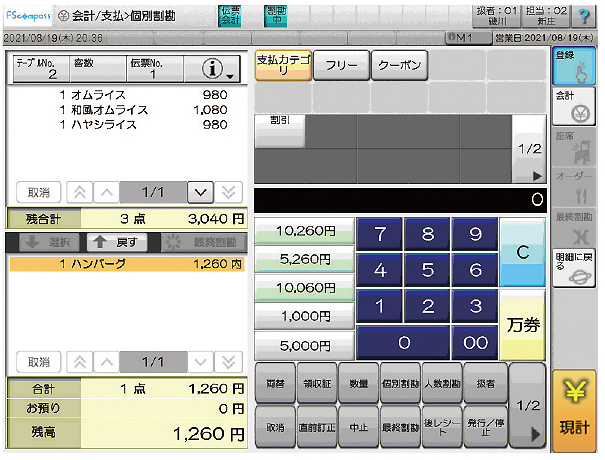The image size is (605, 460).
Task: Tap the 会計 yen-circle button
Action: pos(574,107)
